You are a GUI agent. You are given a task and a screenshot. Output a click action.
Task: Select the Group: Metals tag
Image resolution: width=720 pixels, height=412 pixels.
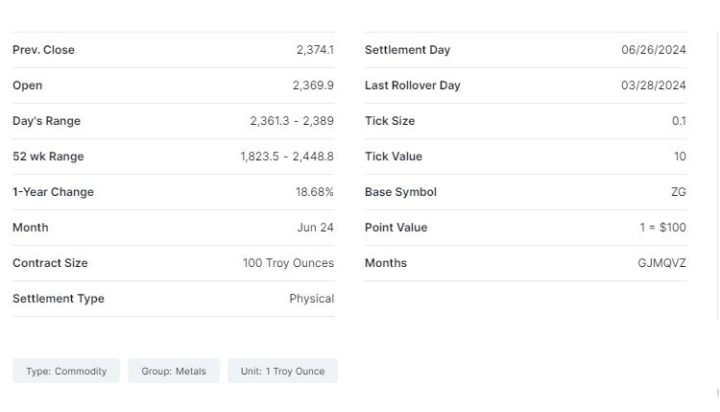pos(173,371)
